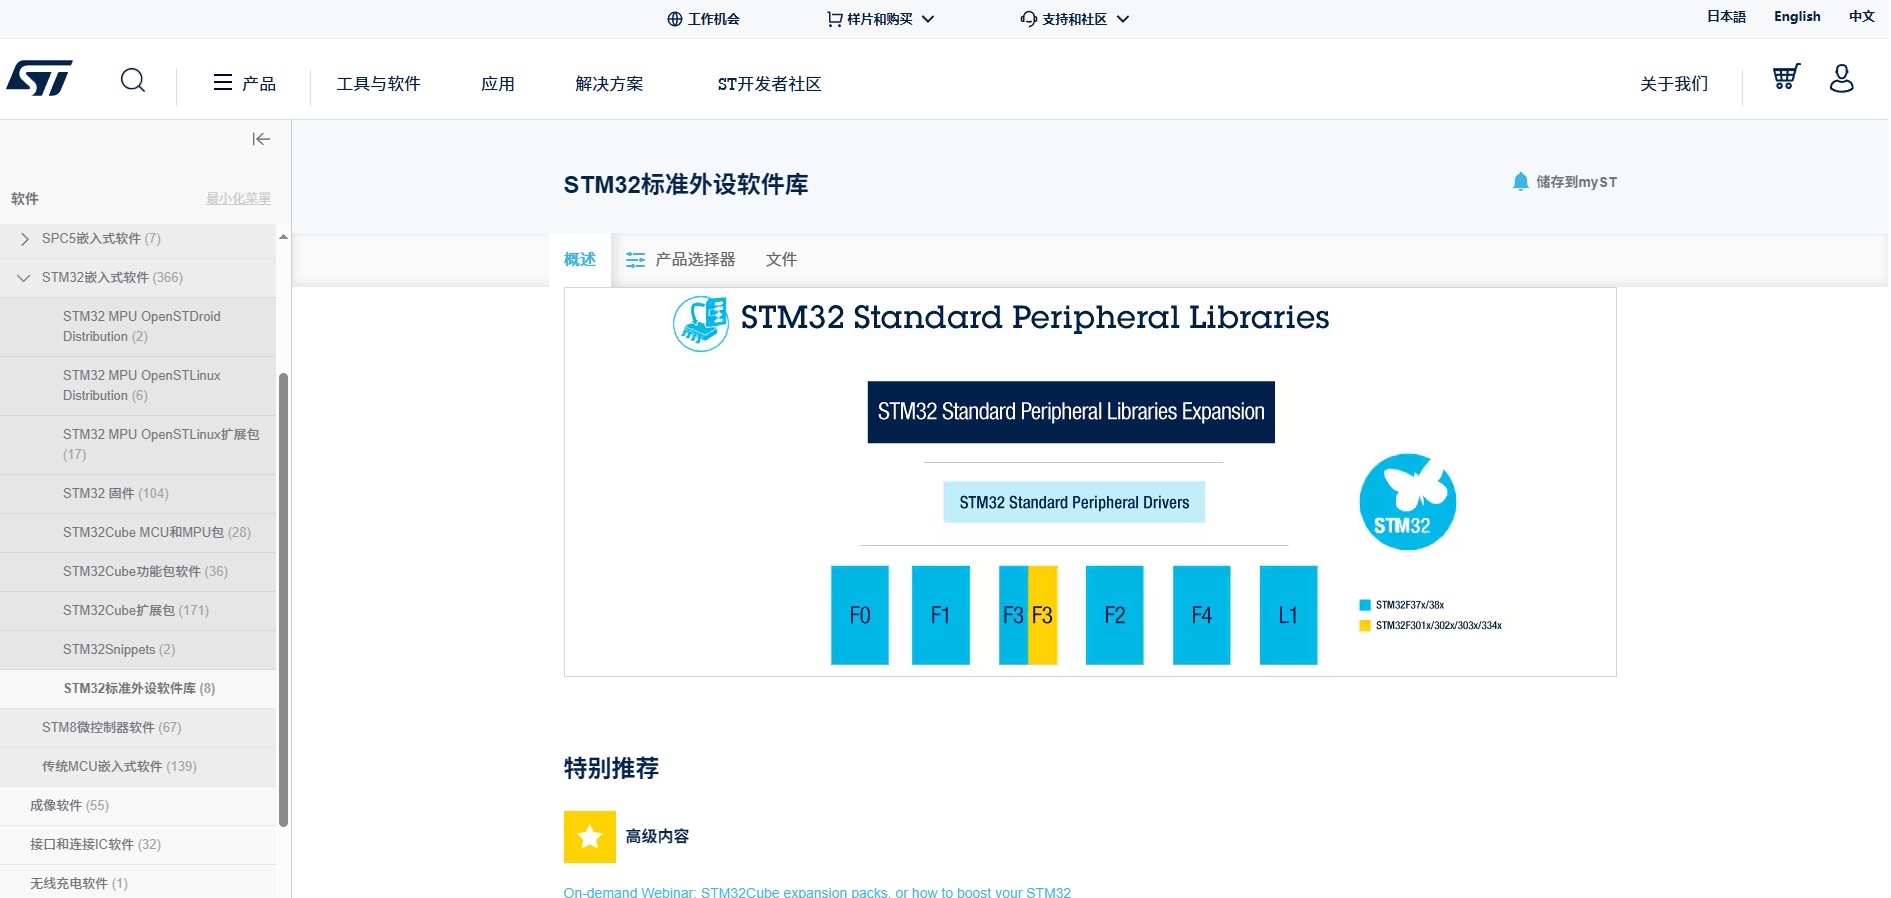Click the sidebar scroll-up arrow

pyautogui.click(x=283, y=237)
